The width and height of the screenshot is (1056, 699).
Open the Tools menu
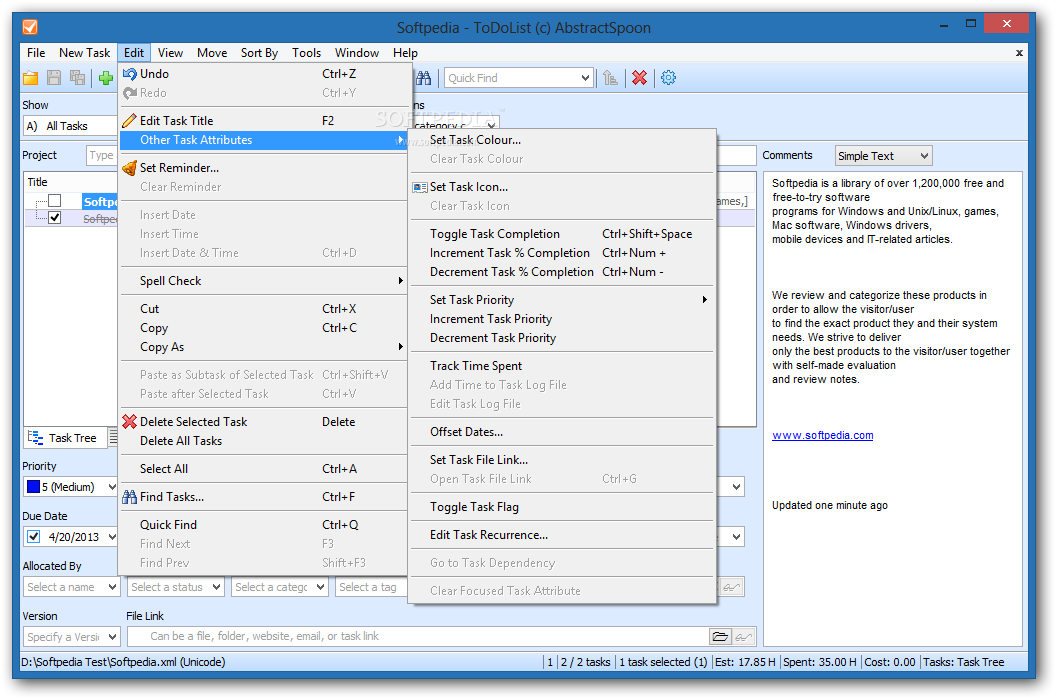click(306, 53)
